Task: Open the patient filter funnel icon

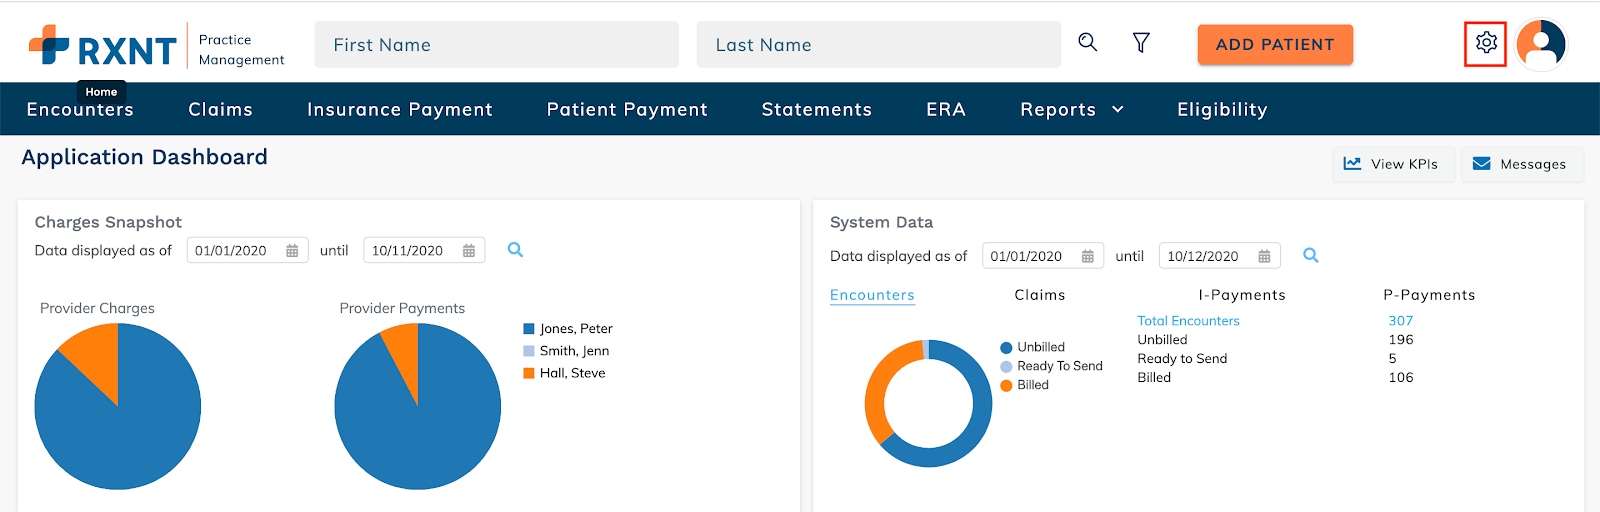Action: 1141,42
